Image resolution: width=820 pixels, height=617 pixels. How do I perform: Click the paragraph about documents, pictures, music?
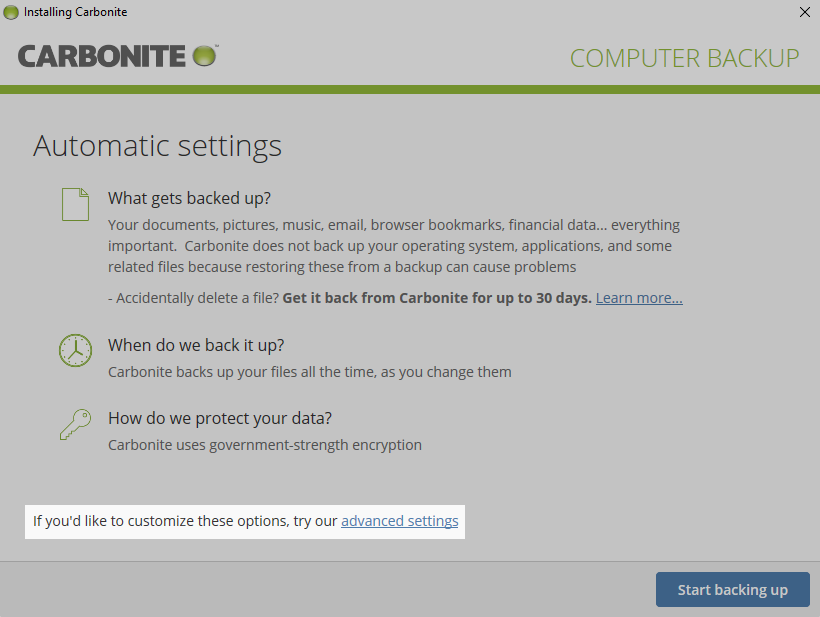[393, 246]
